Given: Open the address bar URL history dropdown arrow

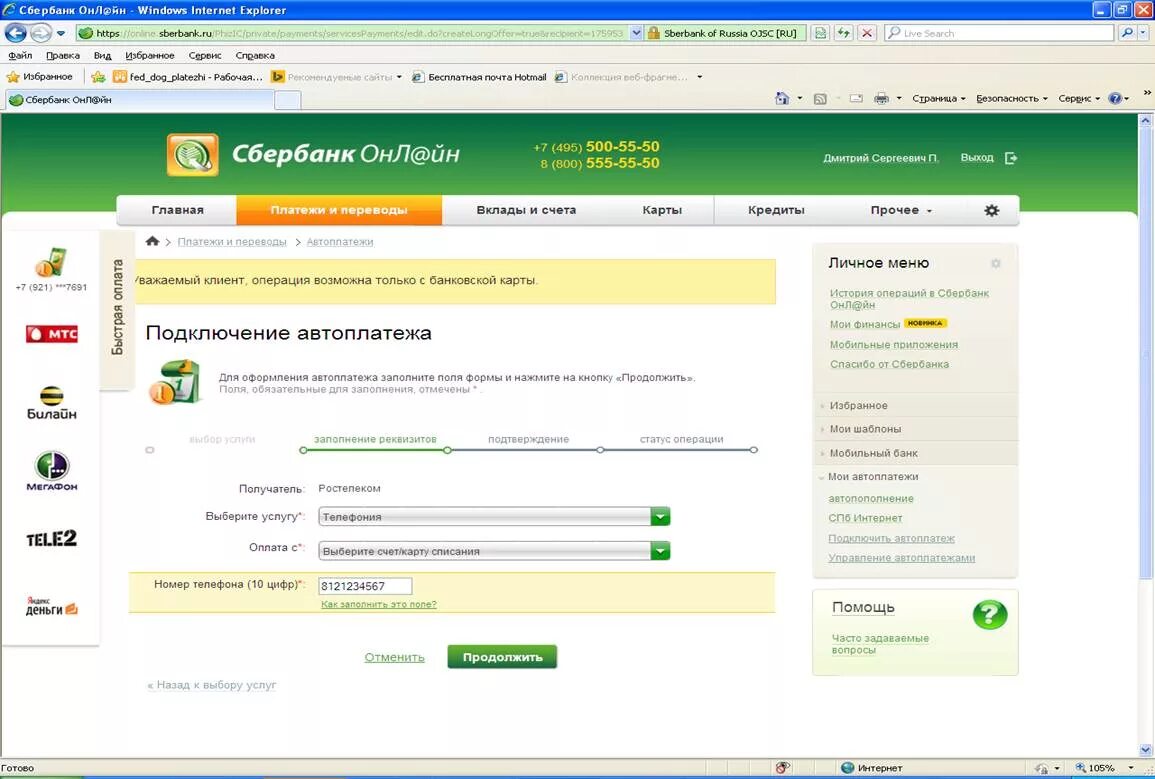Looking at the screenshot, I should click(x=636, y=33).
